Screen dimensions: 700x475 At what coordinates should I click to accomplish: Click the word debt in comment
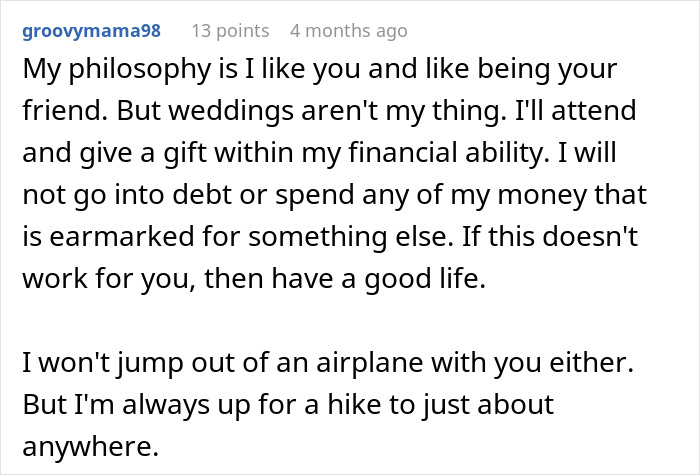click(202, 195)
